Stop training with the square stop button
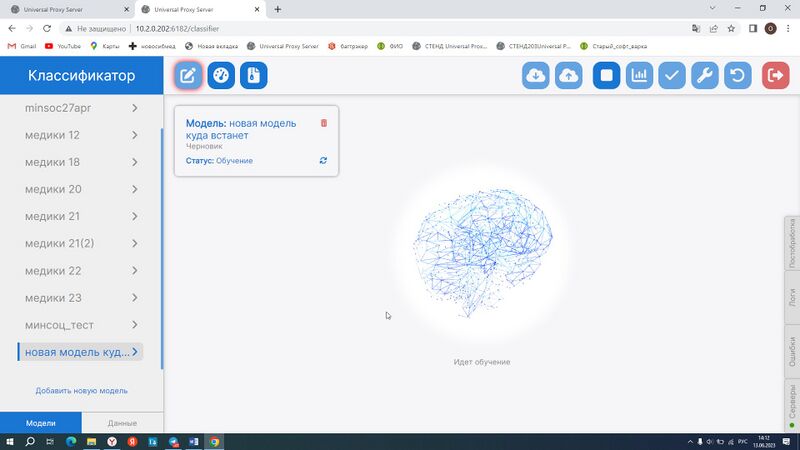800x450 pixels. click(606, 76)
